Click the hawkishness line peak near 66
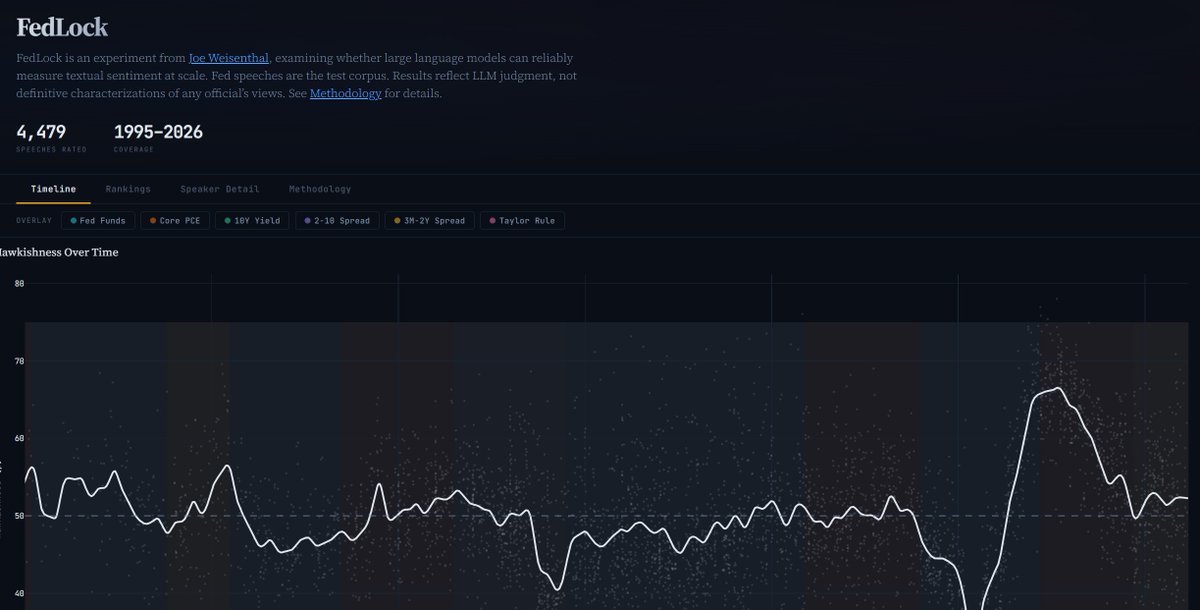1200x610 pixels. tap(1058, 388)
